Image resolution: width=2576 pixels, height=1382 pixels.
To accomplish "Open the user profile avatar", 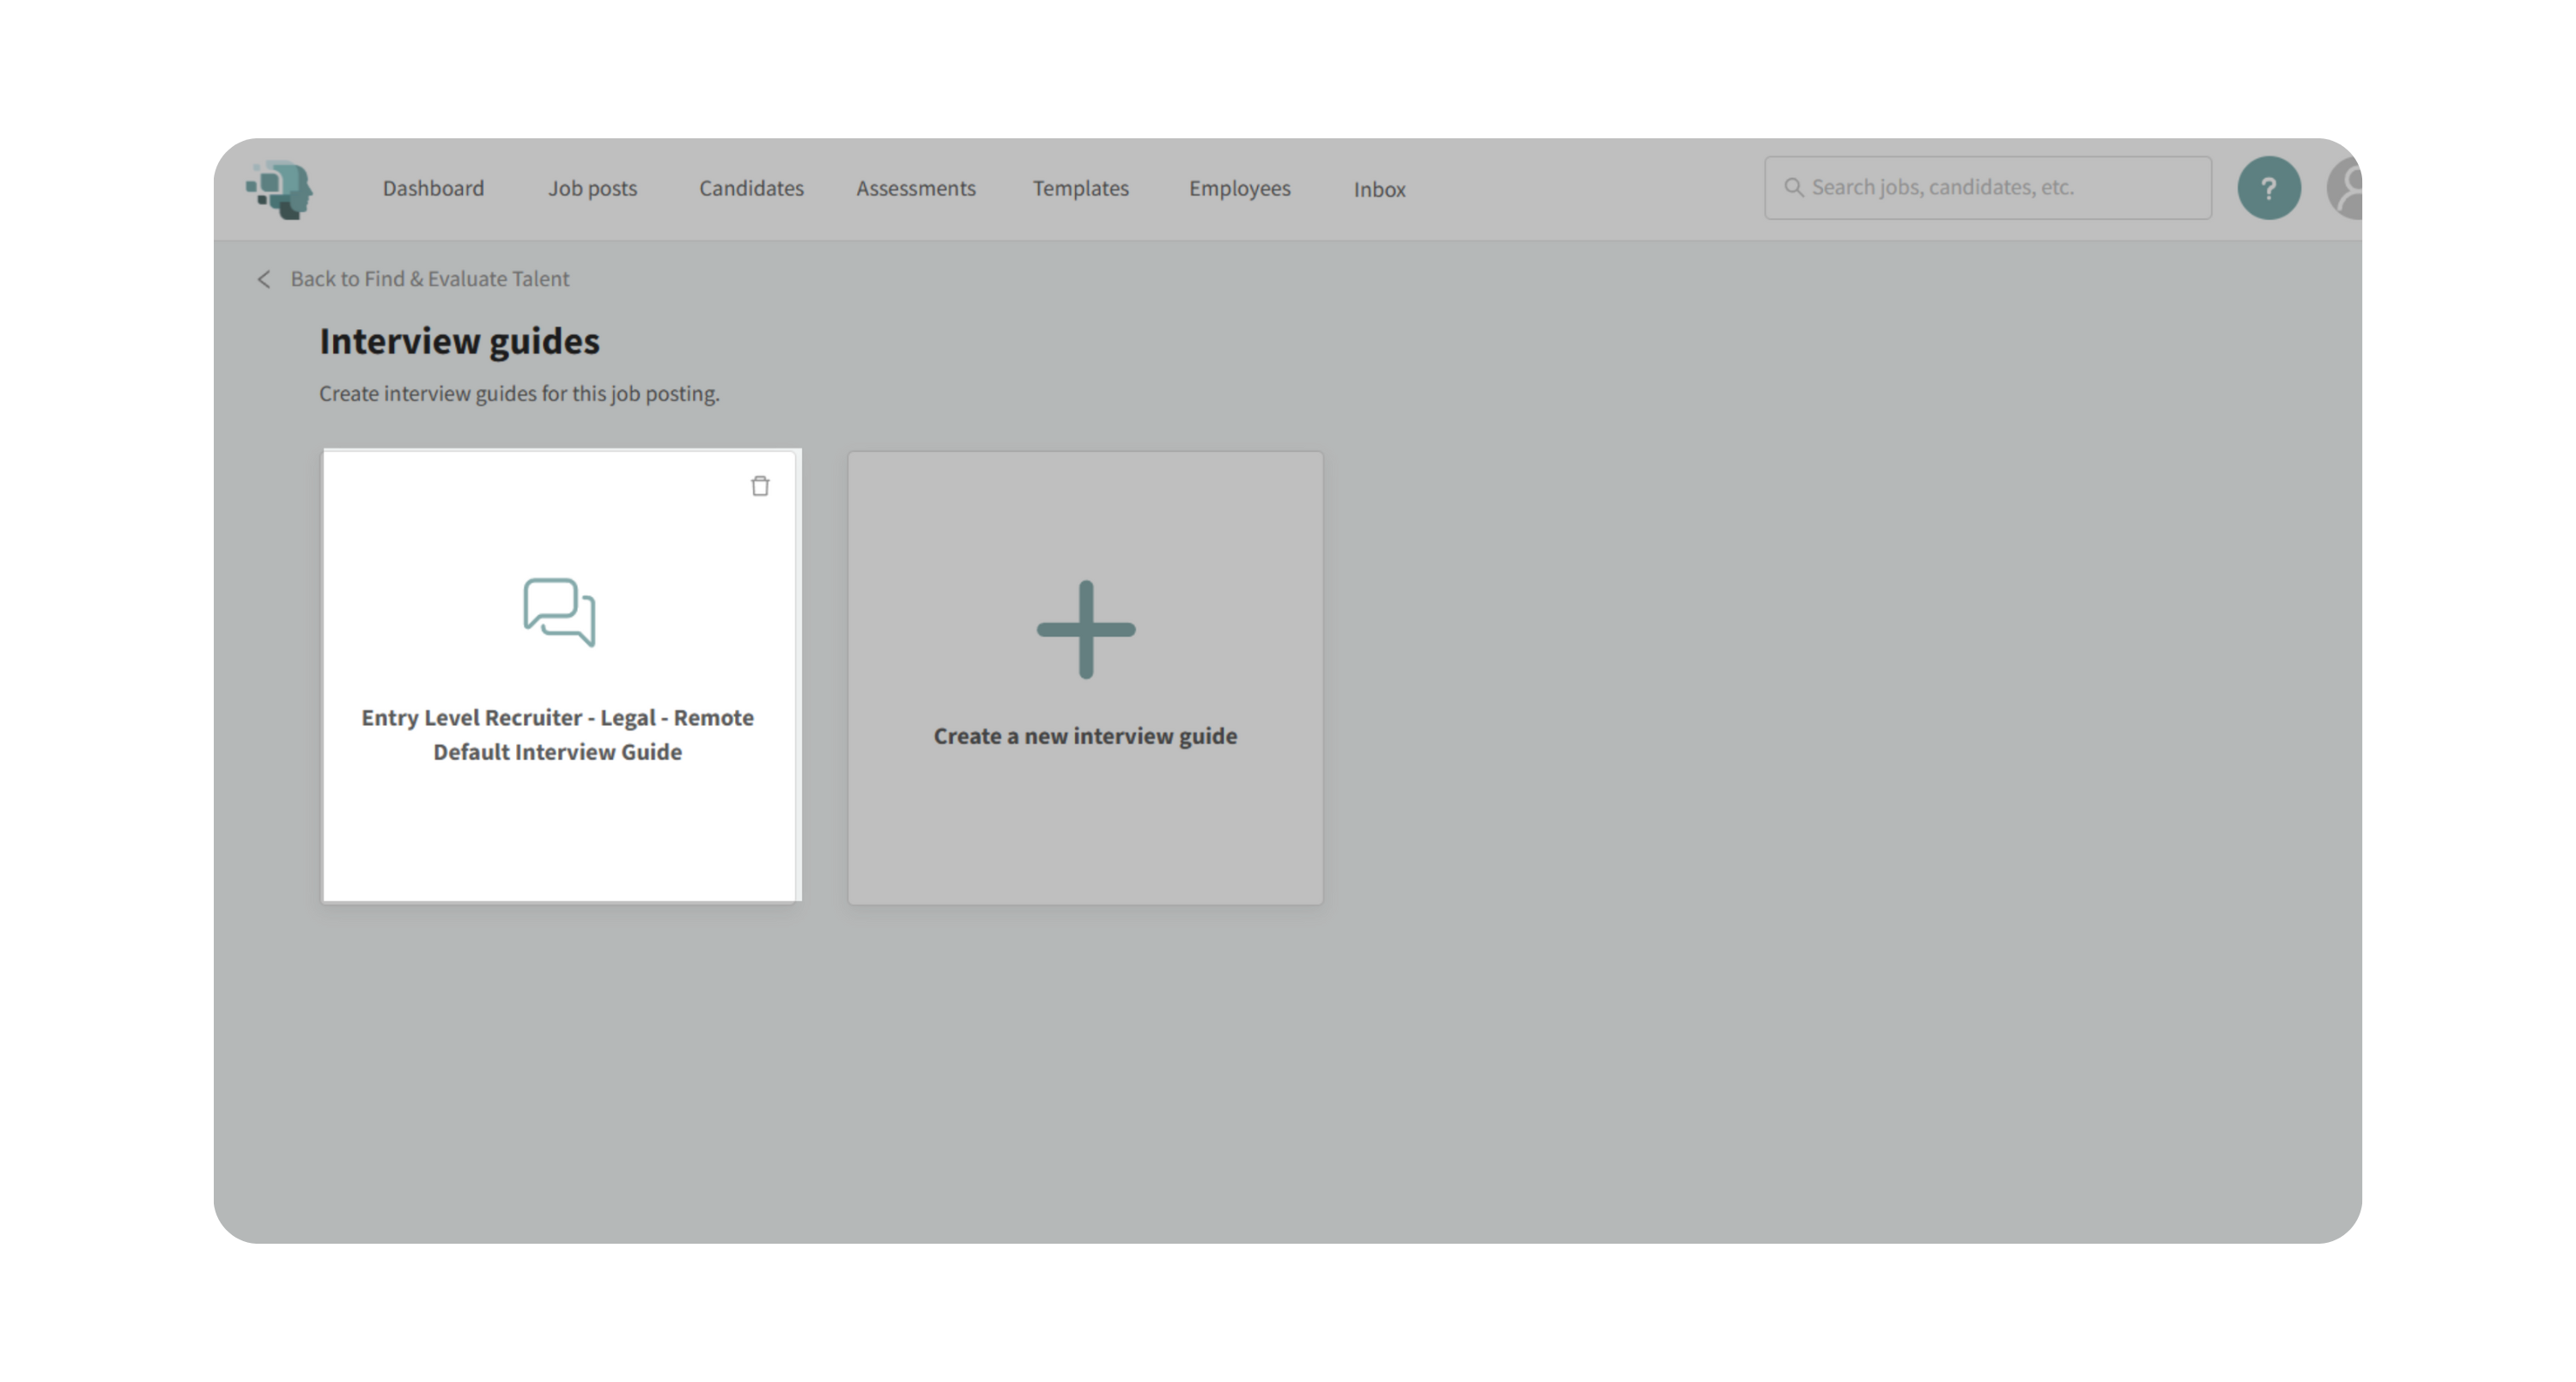I will [x=2346, y=188].
